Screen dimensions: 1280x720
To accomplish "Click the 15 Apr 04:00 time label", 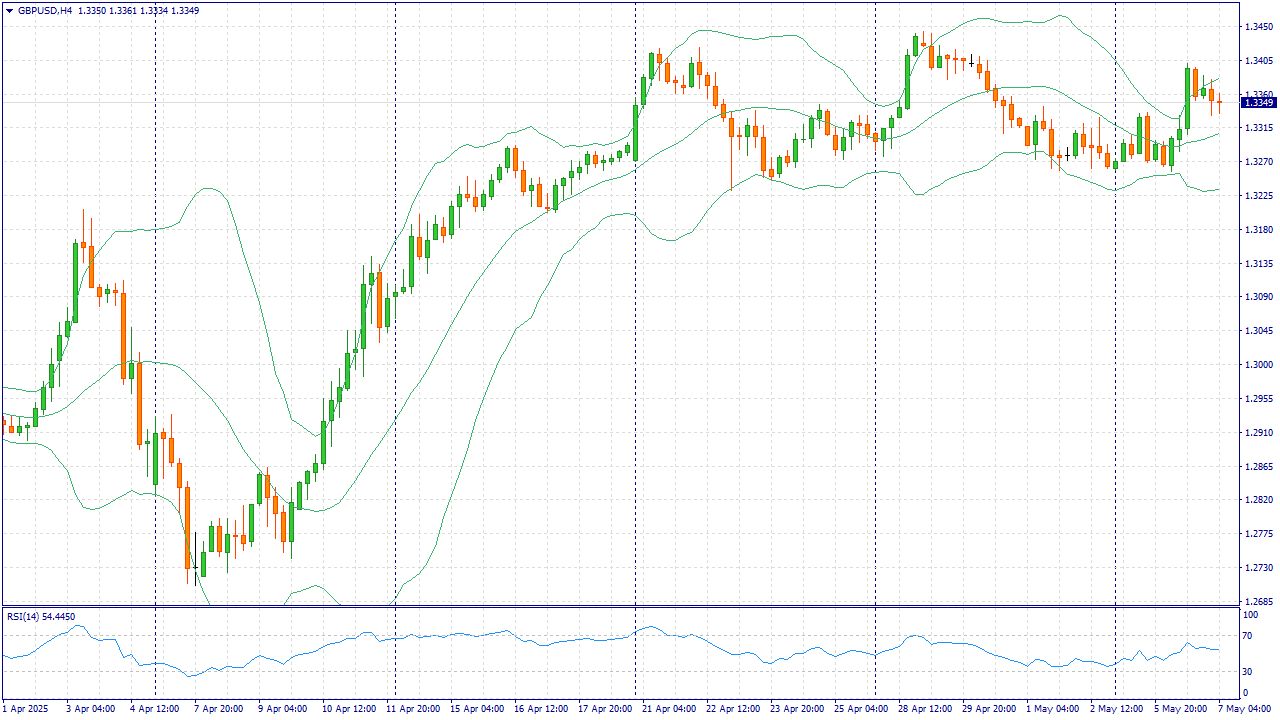I will coord(477,709).
